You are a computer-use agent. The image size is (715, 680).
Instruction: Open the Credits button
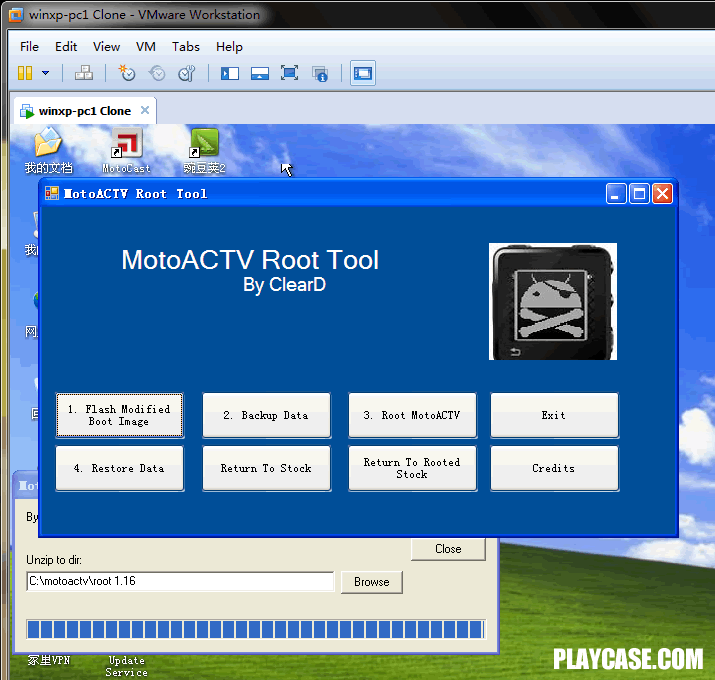pos(554,468)
